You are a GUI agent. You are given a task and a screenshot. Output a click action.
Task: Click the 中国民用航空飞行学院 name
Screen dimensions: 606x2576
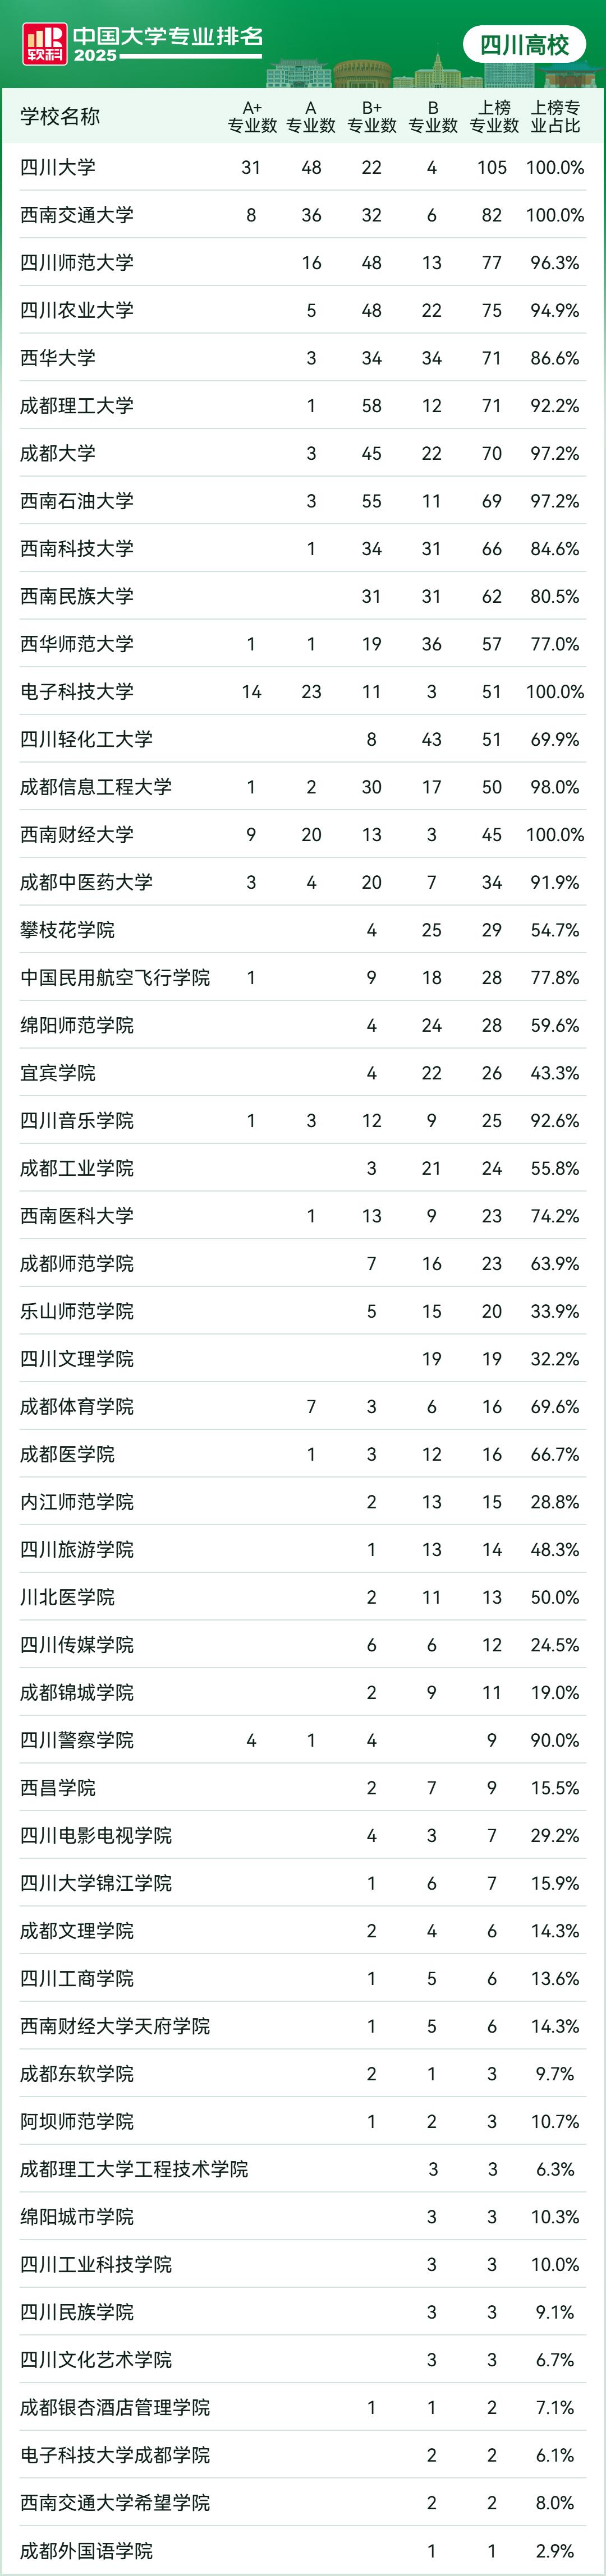[x=115, y=977]
